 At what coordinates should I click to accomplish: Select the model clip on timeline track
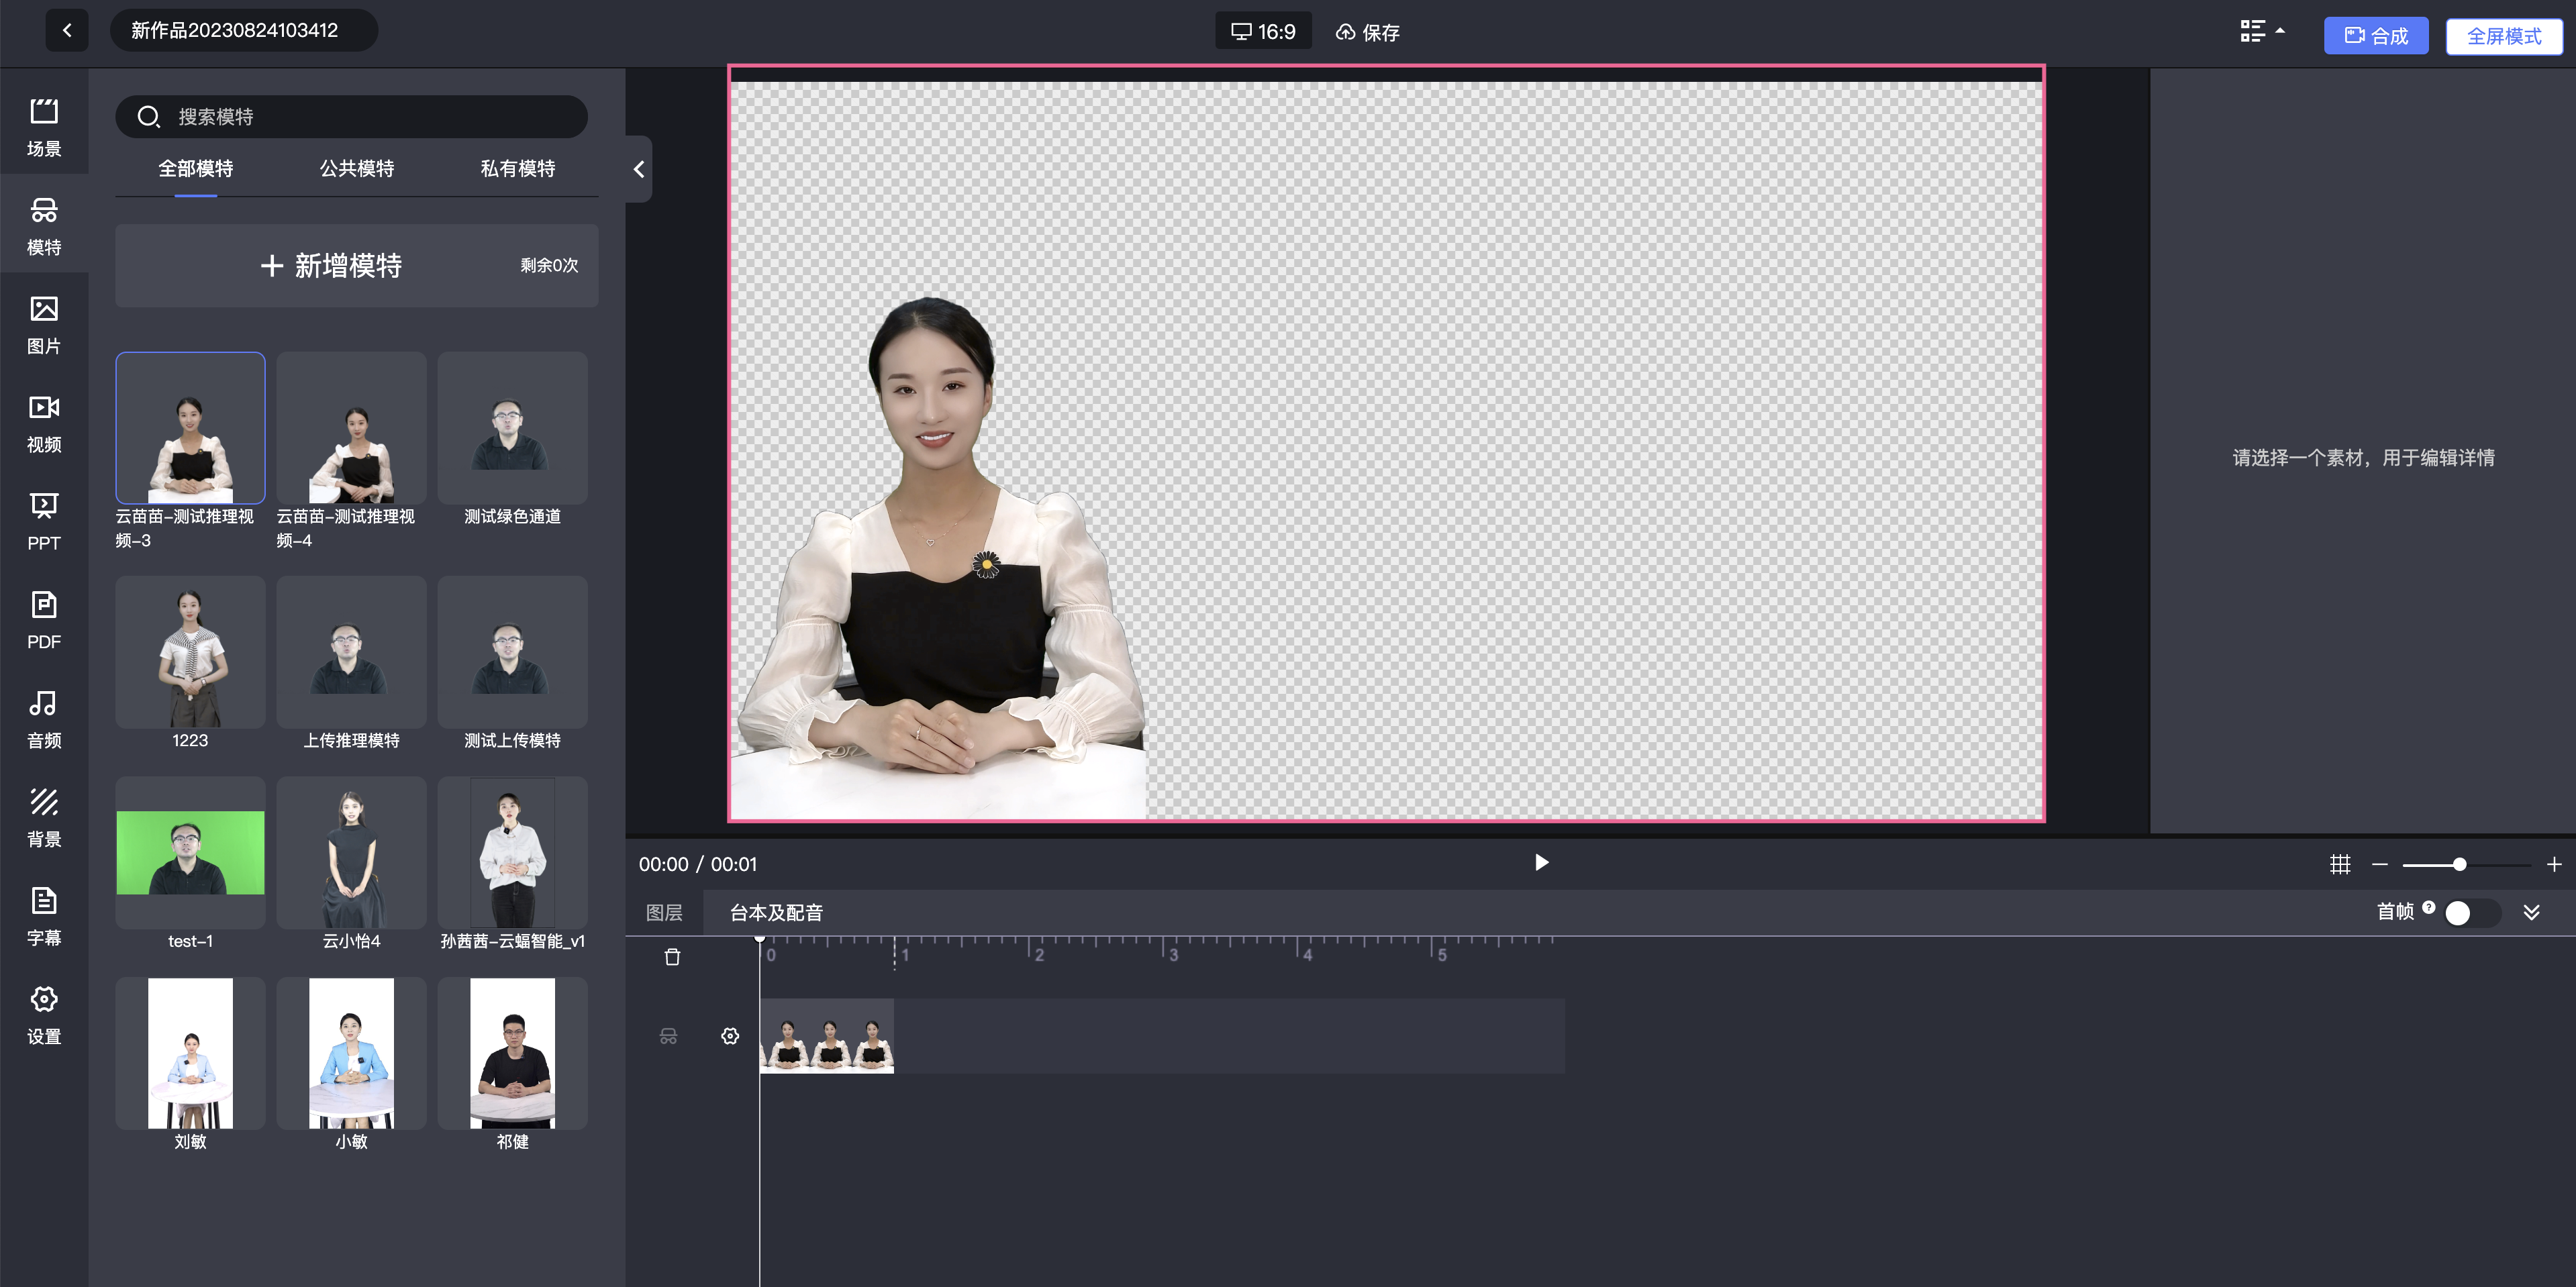pos(827,1036)
